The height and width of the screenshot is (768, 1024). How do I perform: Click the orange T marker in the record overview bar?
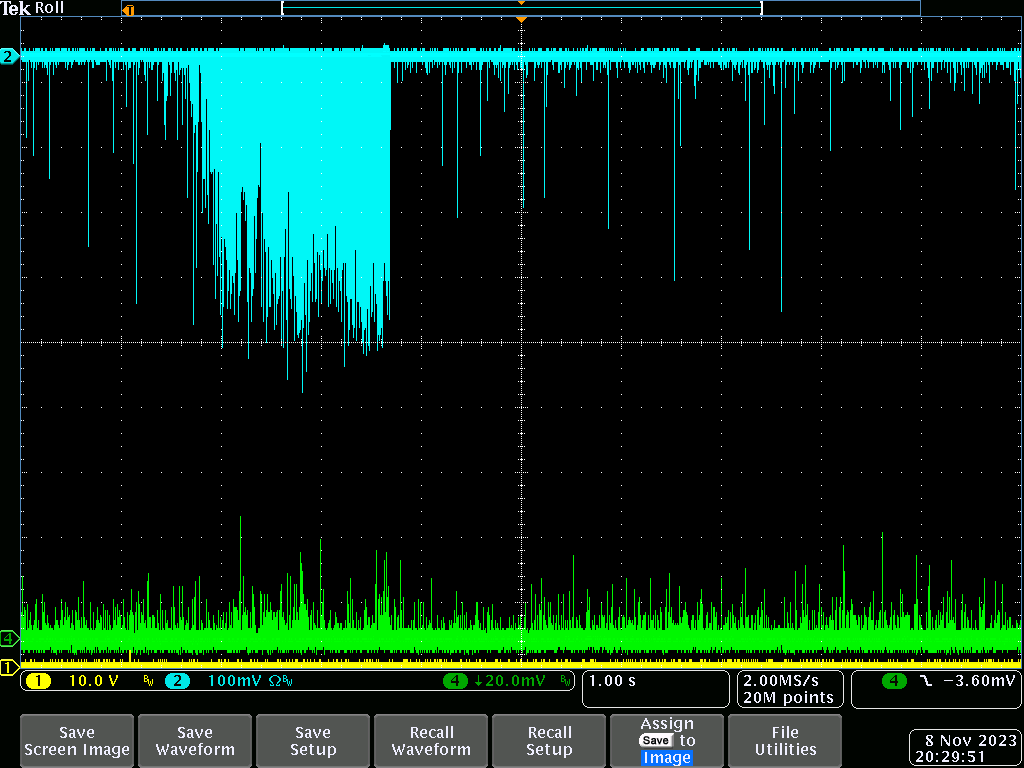(127, 10)
